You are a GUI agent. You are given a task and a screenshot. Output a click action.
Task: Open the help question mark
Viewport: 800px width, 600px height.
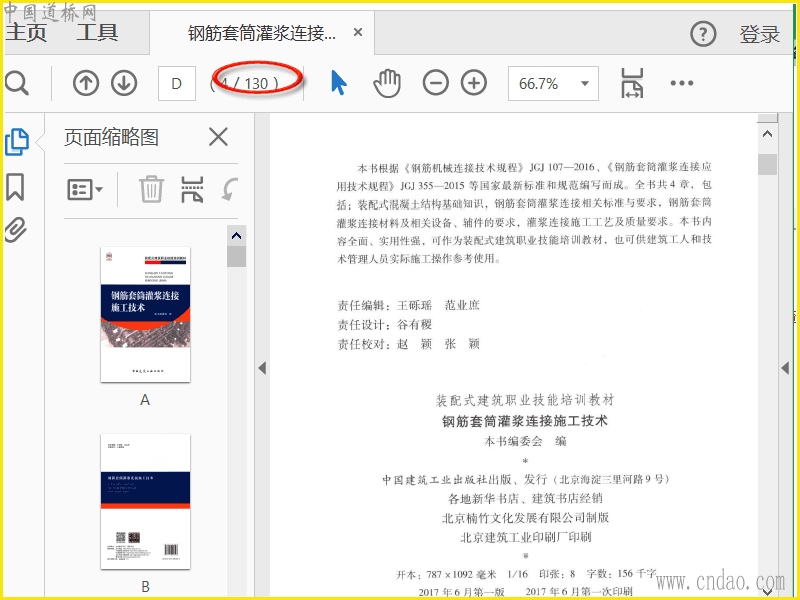tap(703, 34)
